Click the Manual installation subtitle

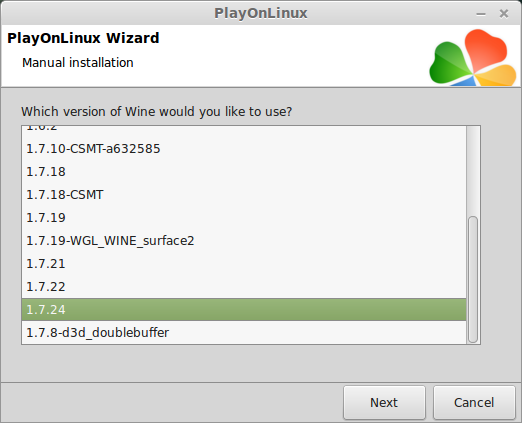point(78,63)
